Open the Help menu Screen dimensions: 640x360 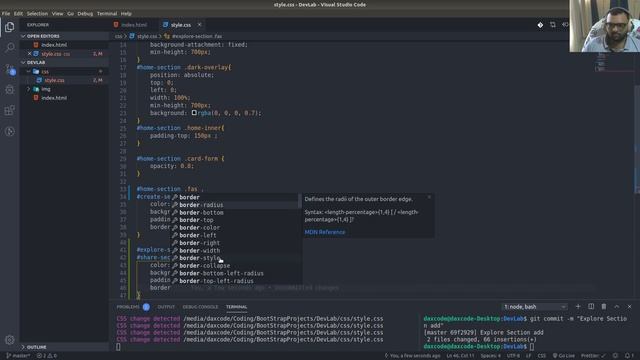coord(126,13)
